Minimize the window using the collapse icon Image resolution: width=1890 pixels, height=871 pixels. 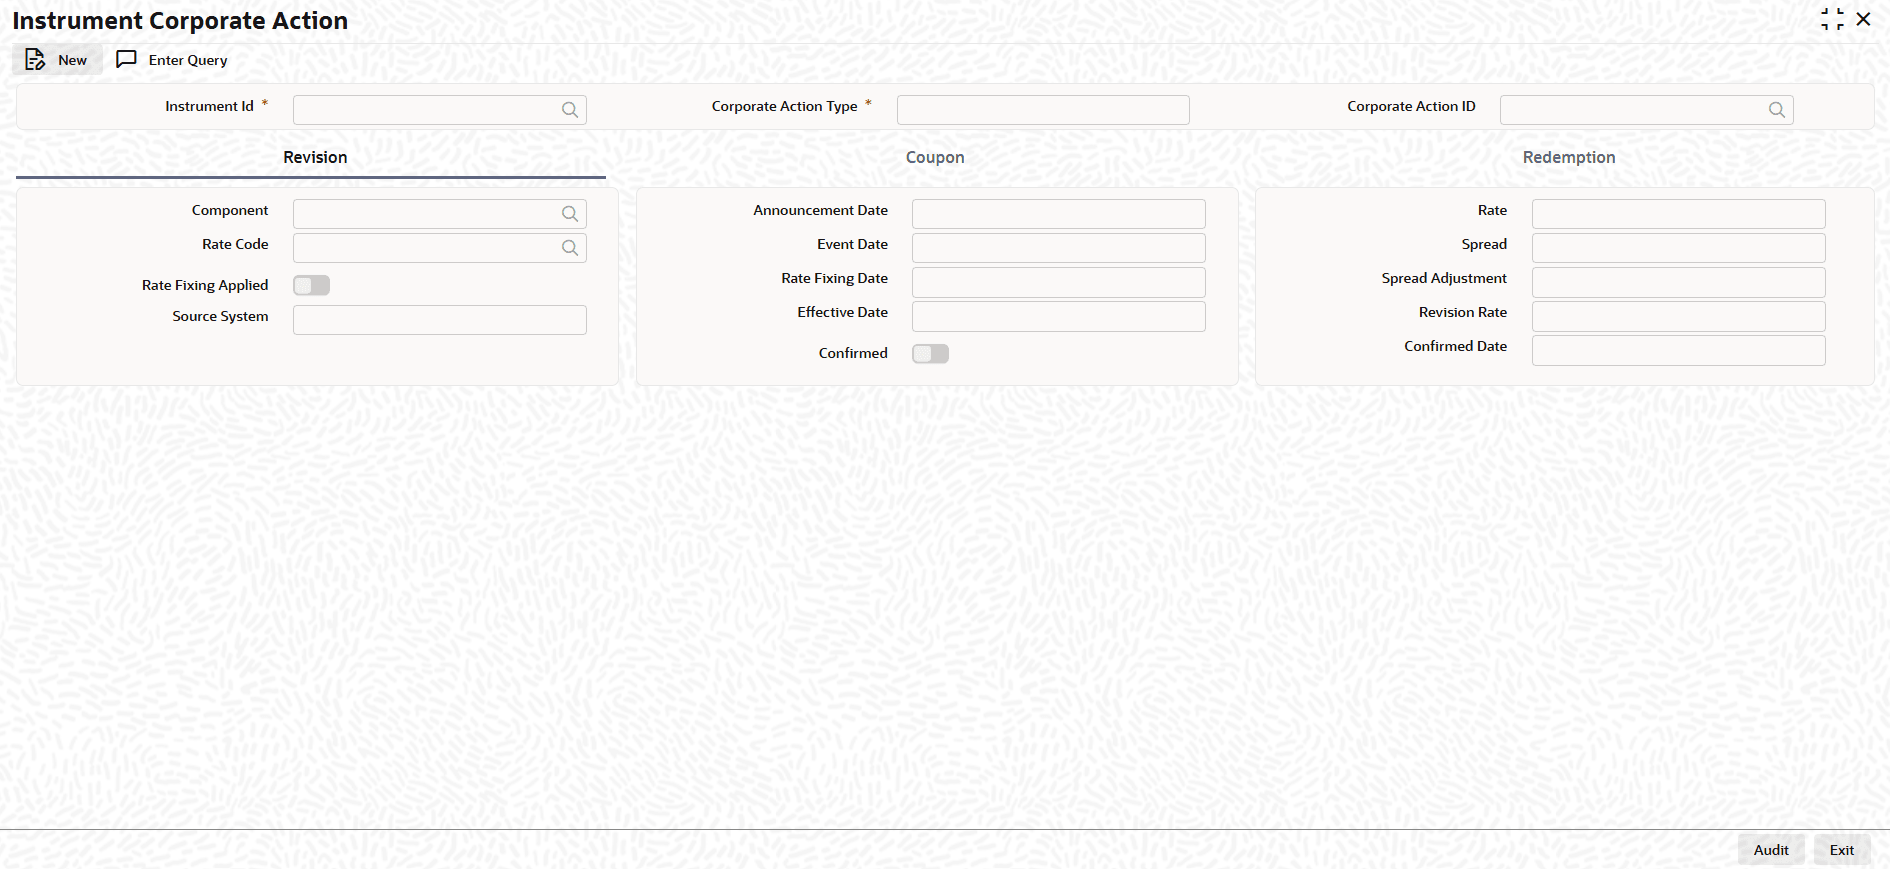pyautogui.click(x=1832, y=20)
